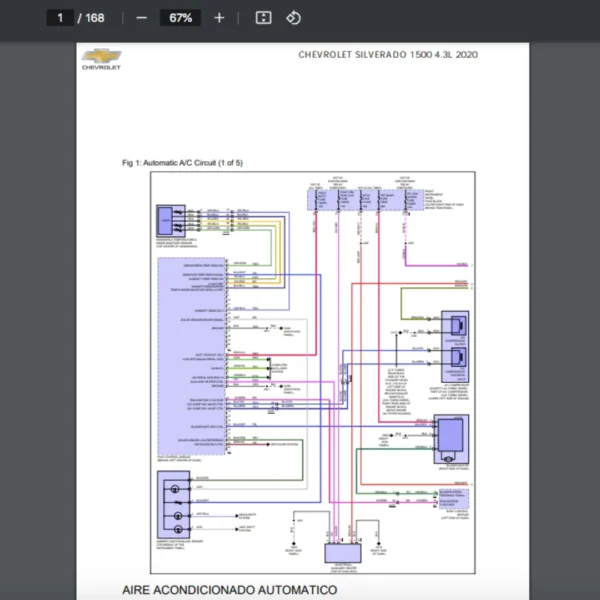Click the fuse block at diagram top
This screenshot has width=600, height=600.
point(365,197)
